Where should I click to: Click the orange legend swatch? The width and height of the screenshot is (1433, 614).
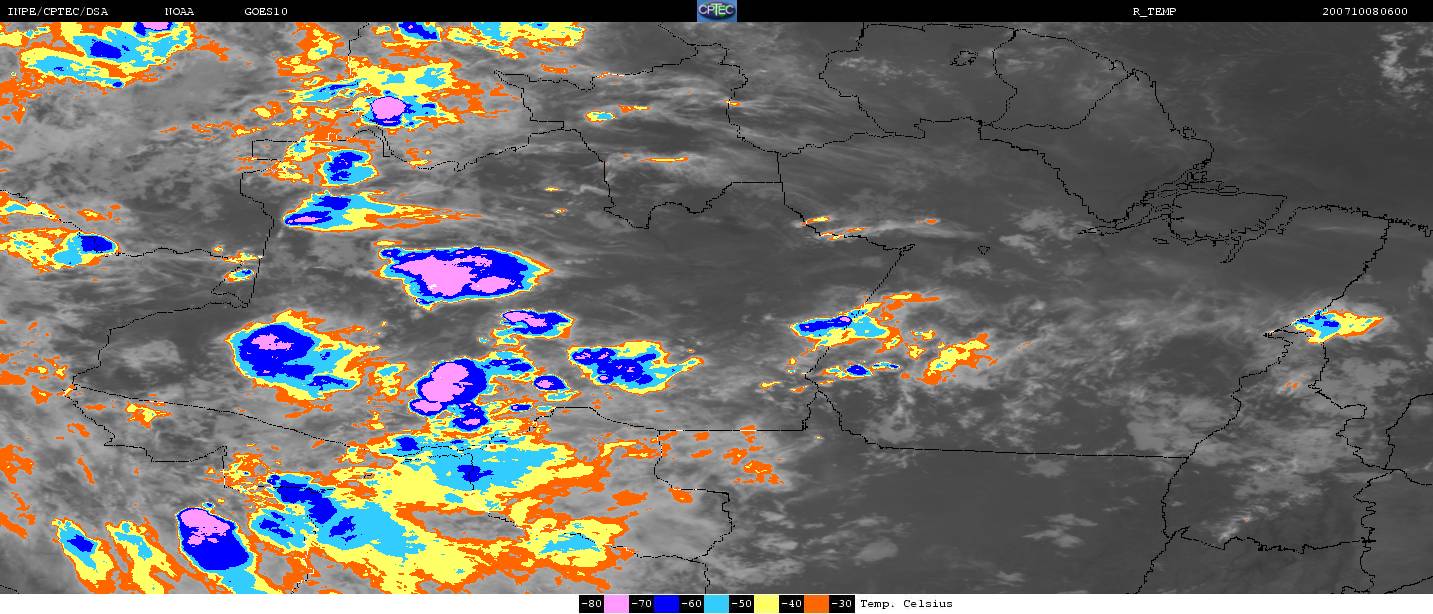816,603
